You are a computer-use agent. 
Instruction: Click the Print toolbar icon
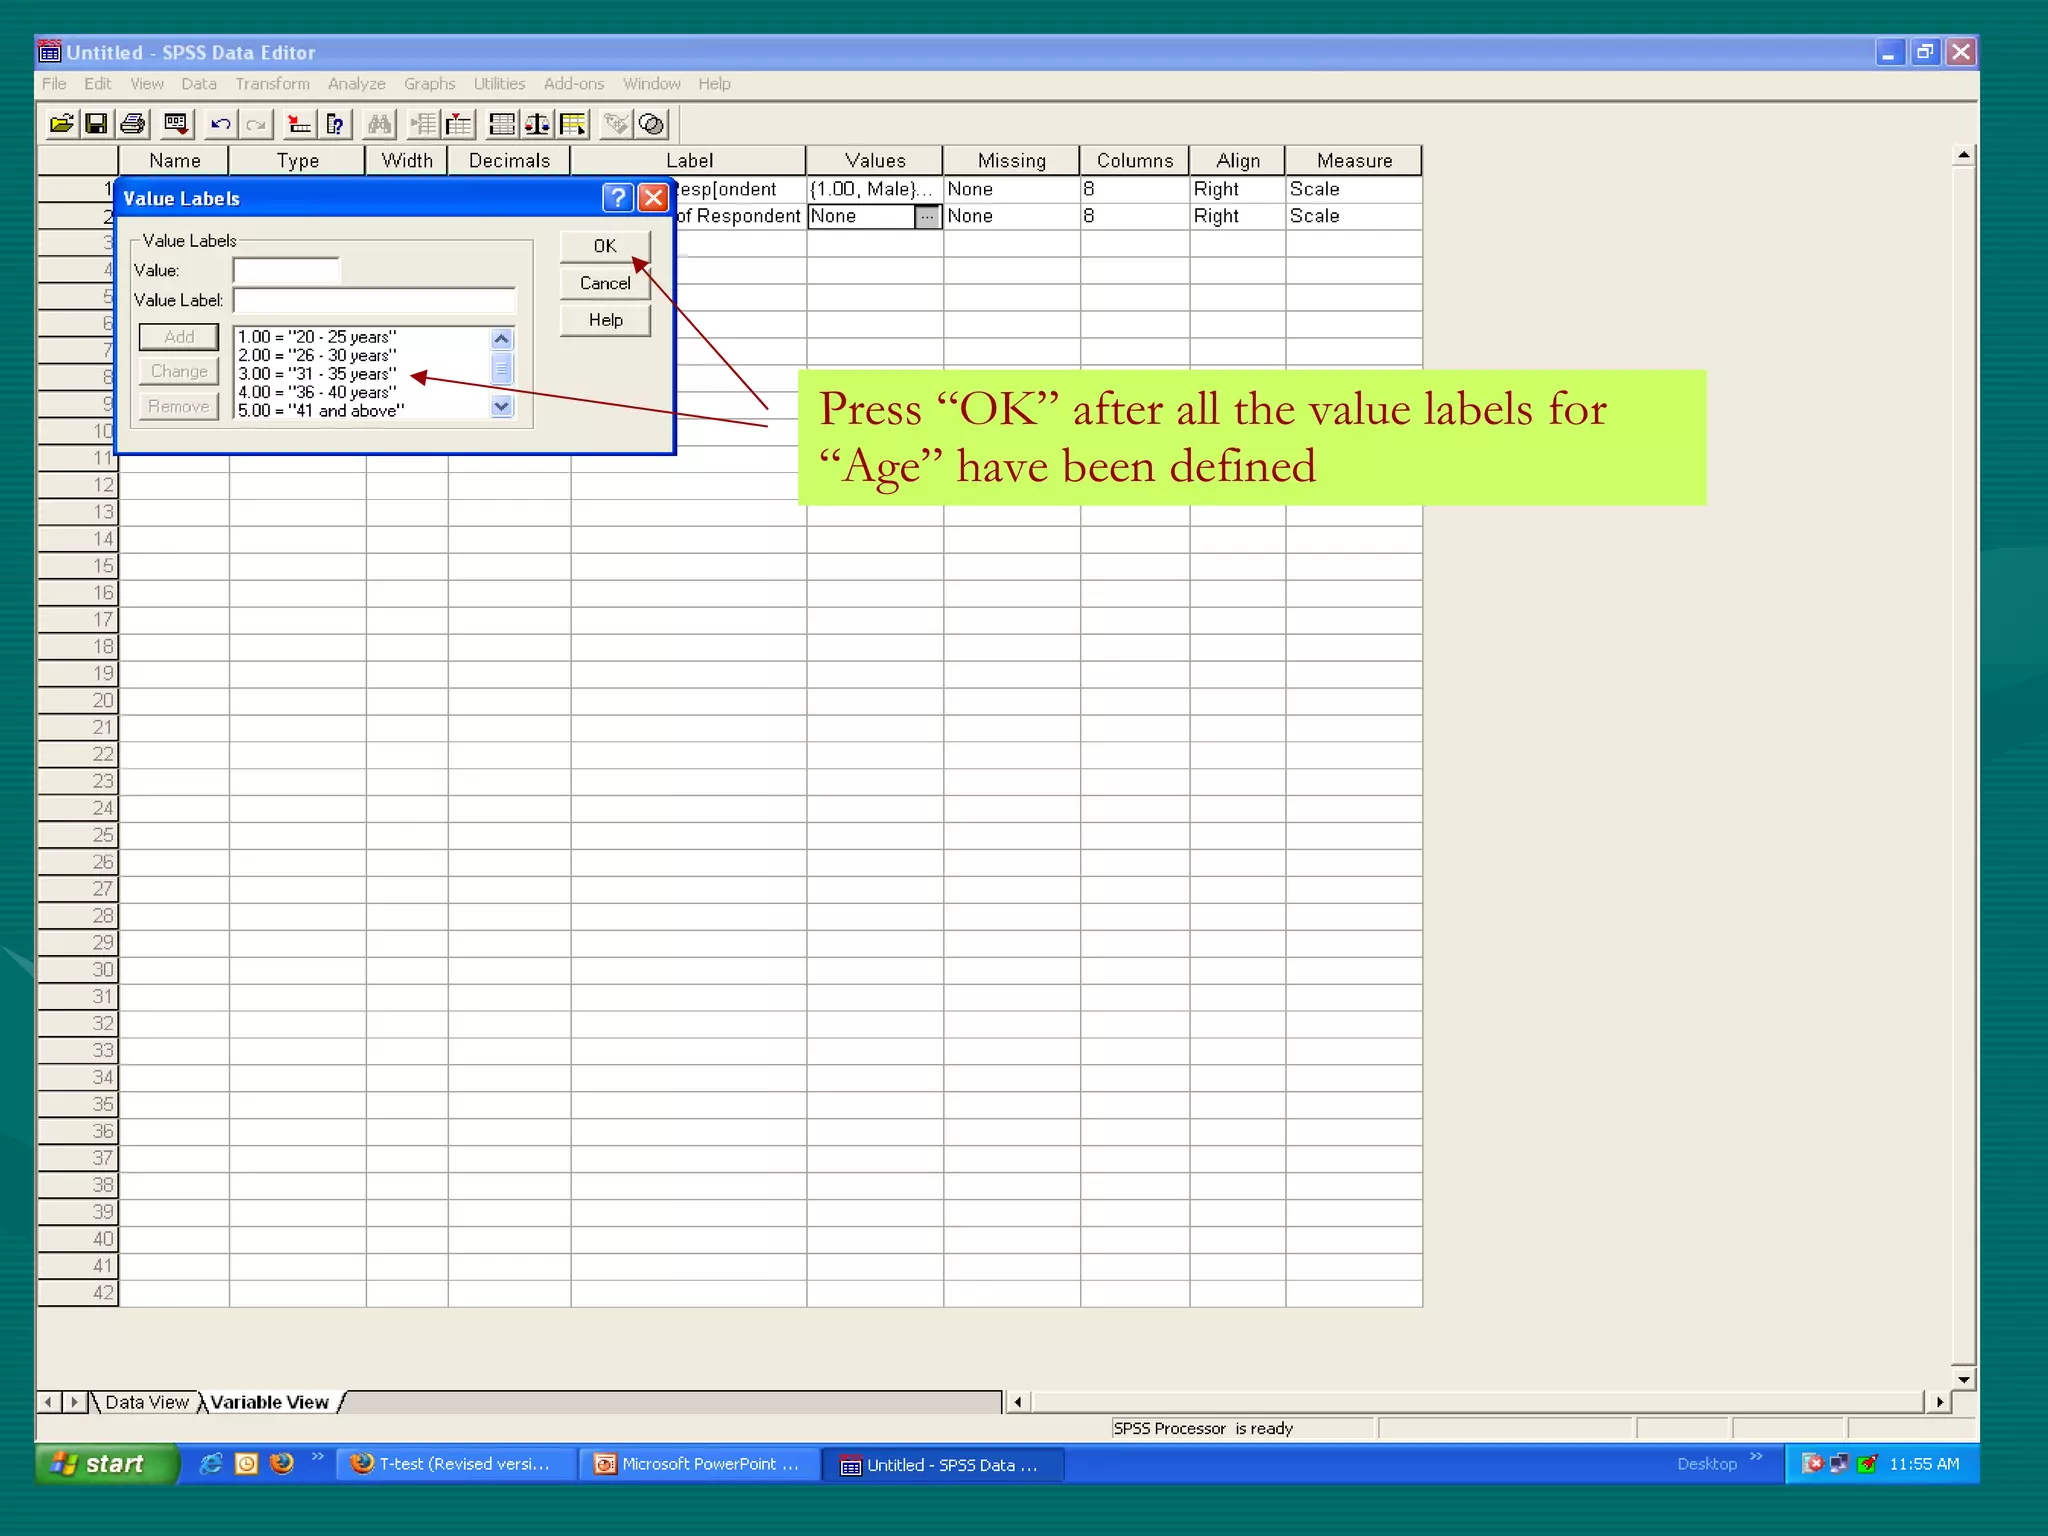(x=133, y=124)
